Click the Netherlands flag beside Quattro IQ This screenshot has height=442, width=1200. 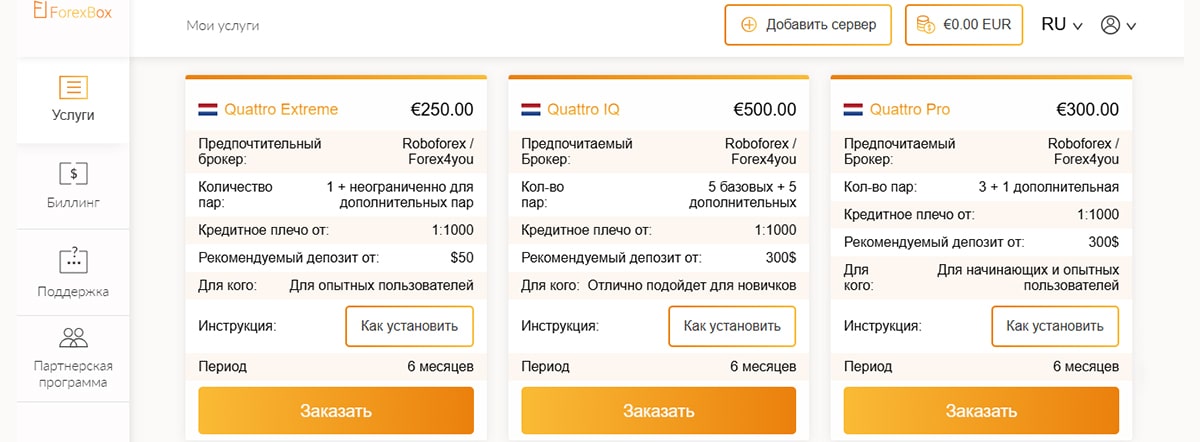(x=531, y=110)
